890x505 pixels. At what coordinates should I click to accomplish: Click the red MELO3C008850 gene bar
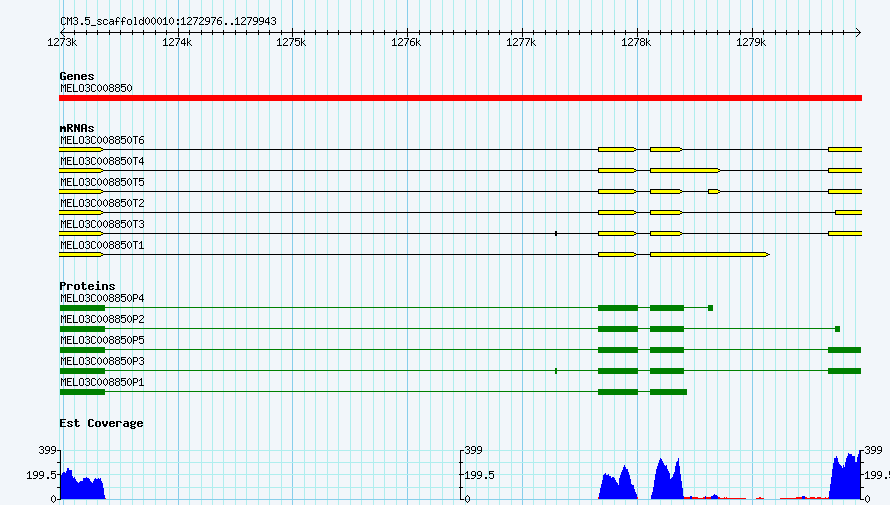tap(460, 98)
